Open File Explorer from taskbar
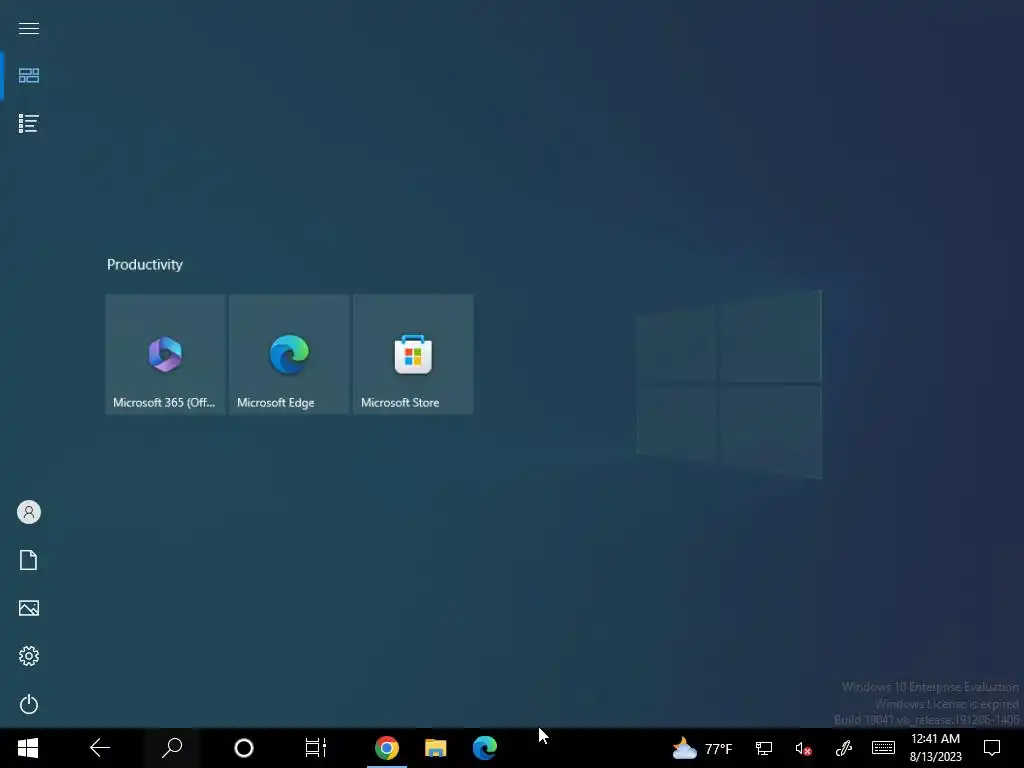 click(x=436, y=748)
